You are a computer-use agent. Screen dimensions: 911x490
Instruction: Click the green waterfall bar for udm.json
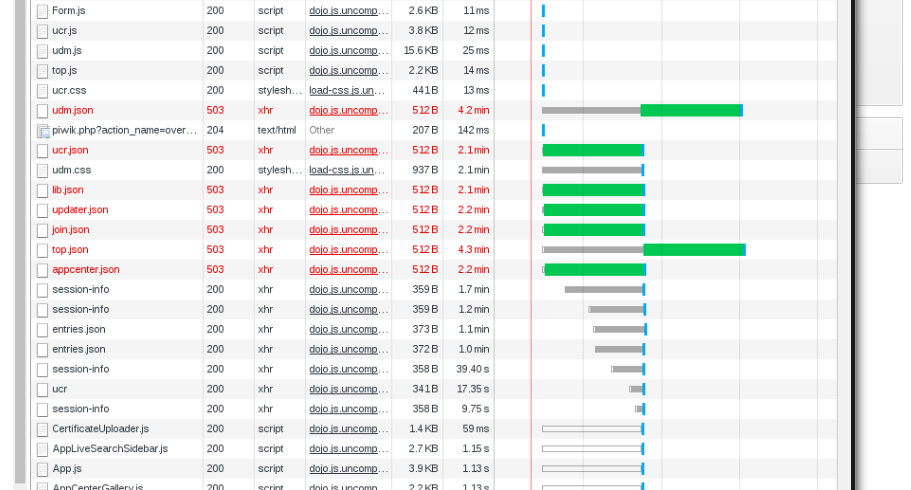pos(690,110)
